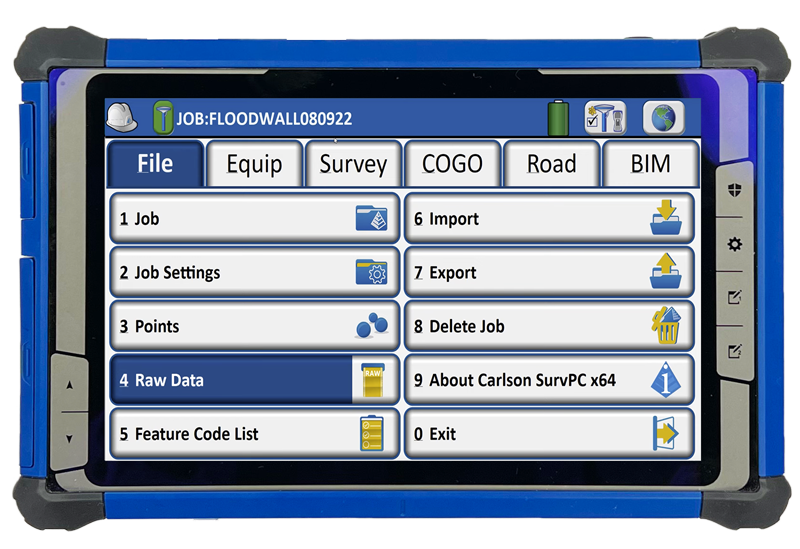Open the Survey tab
This screenshot has width=800, height=549.
[353, 164]
